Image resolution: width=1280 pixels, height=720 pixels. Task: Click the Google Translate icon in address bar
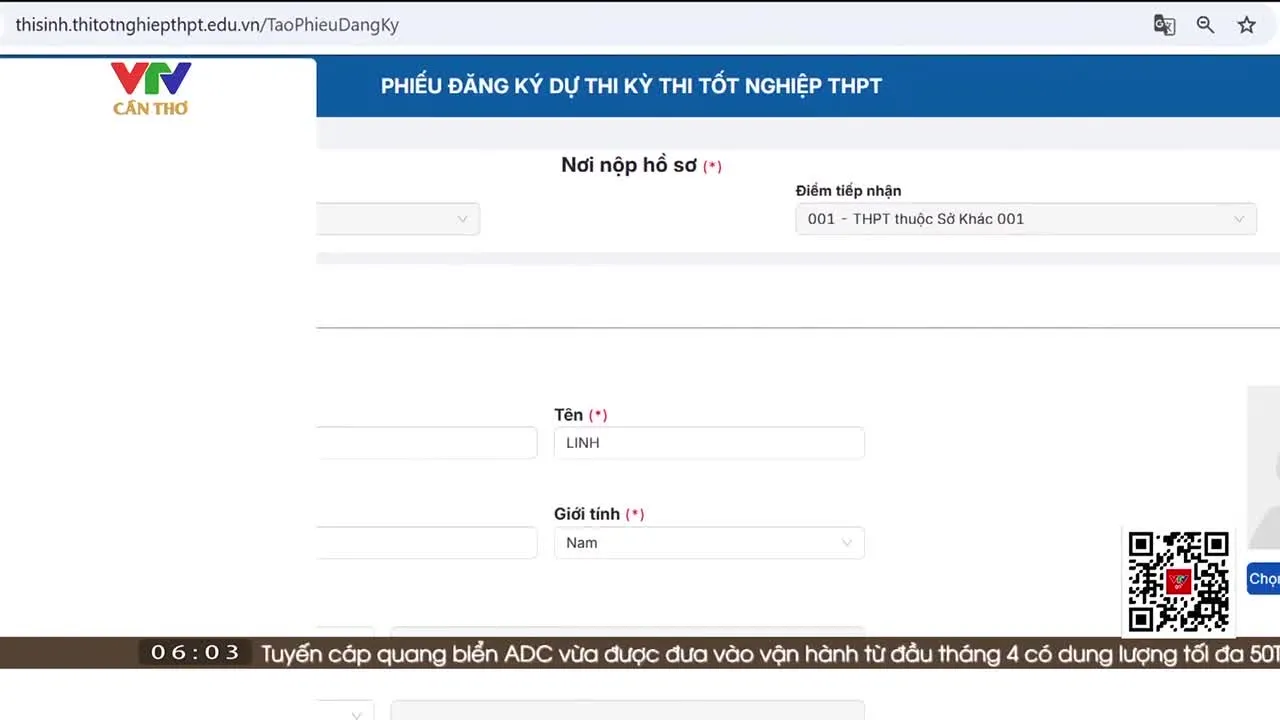pyautogui.click(x=1164, y=25)
